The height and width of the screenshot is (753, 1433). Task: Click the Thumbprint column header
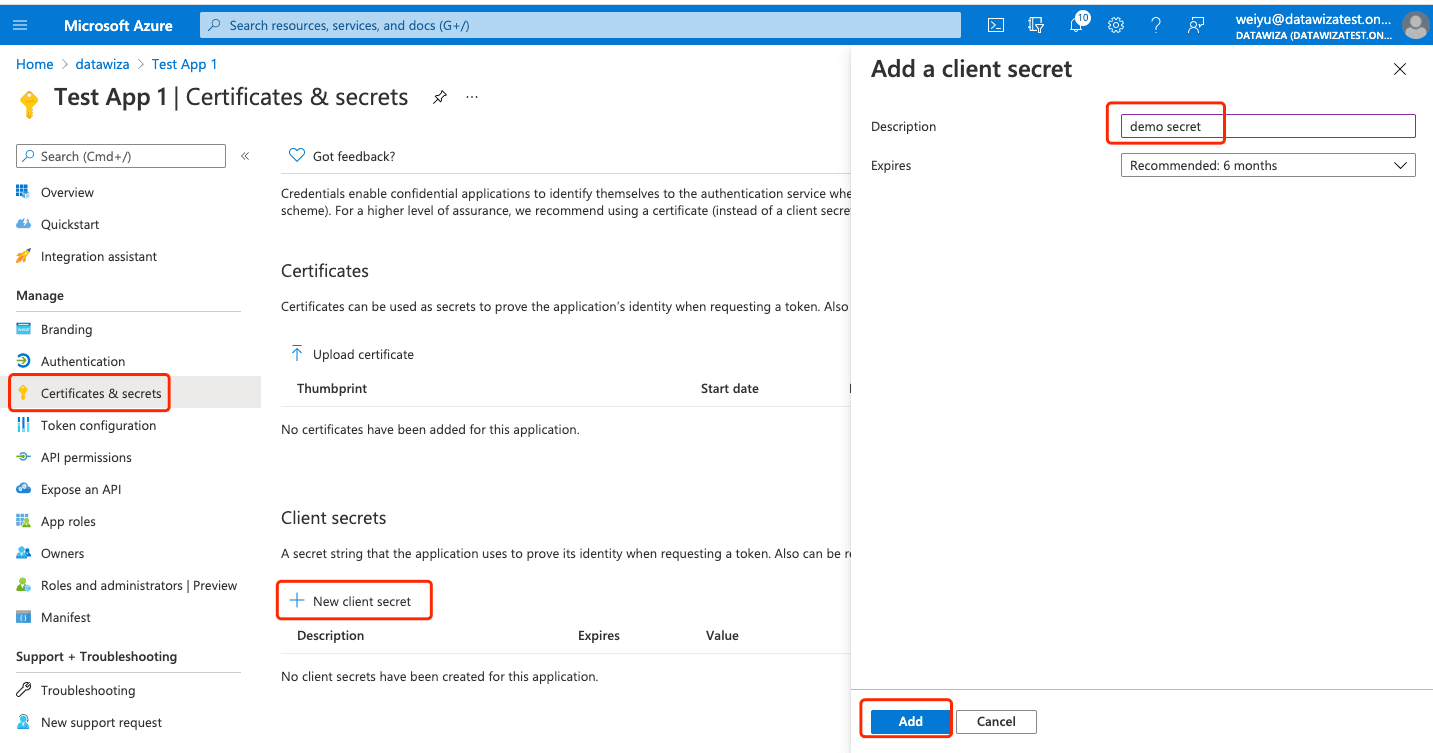332,388
